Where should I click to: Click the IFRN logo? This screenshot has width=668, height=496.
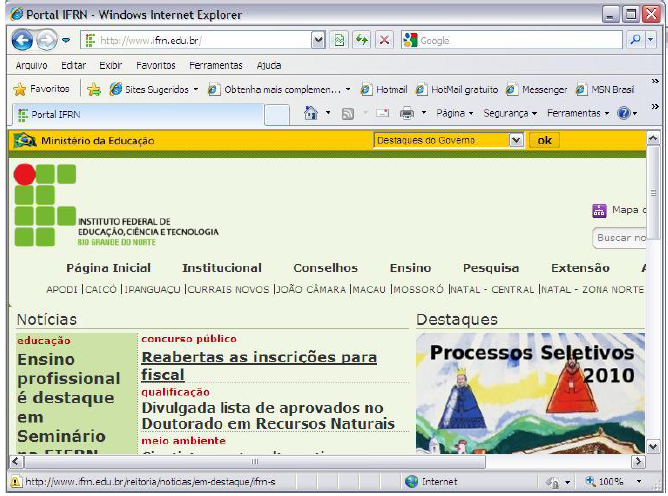(116, 205)
